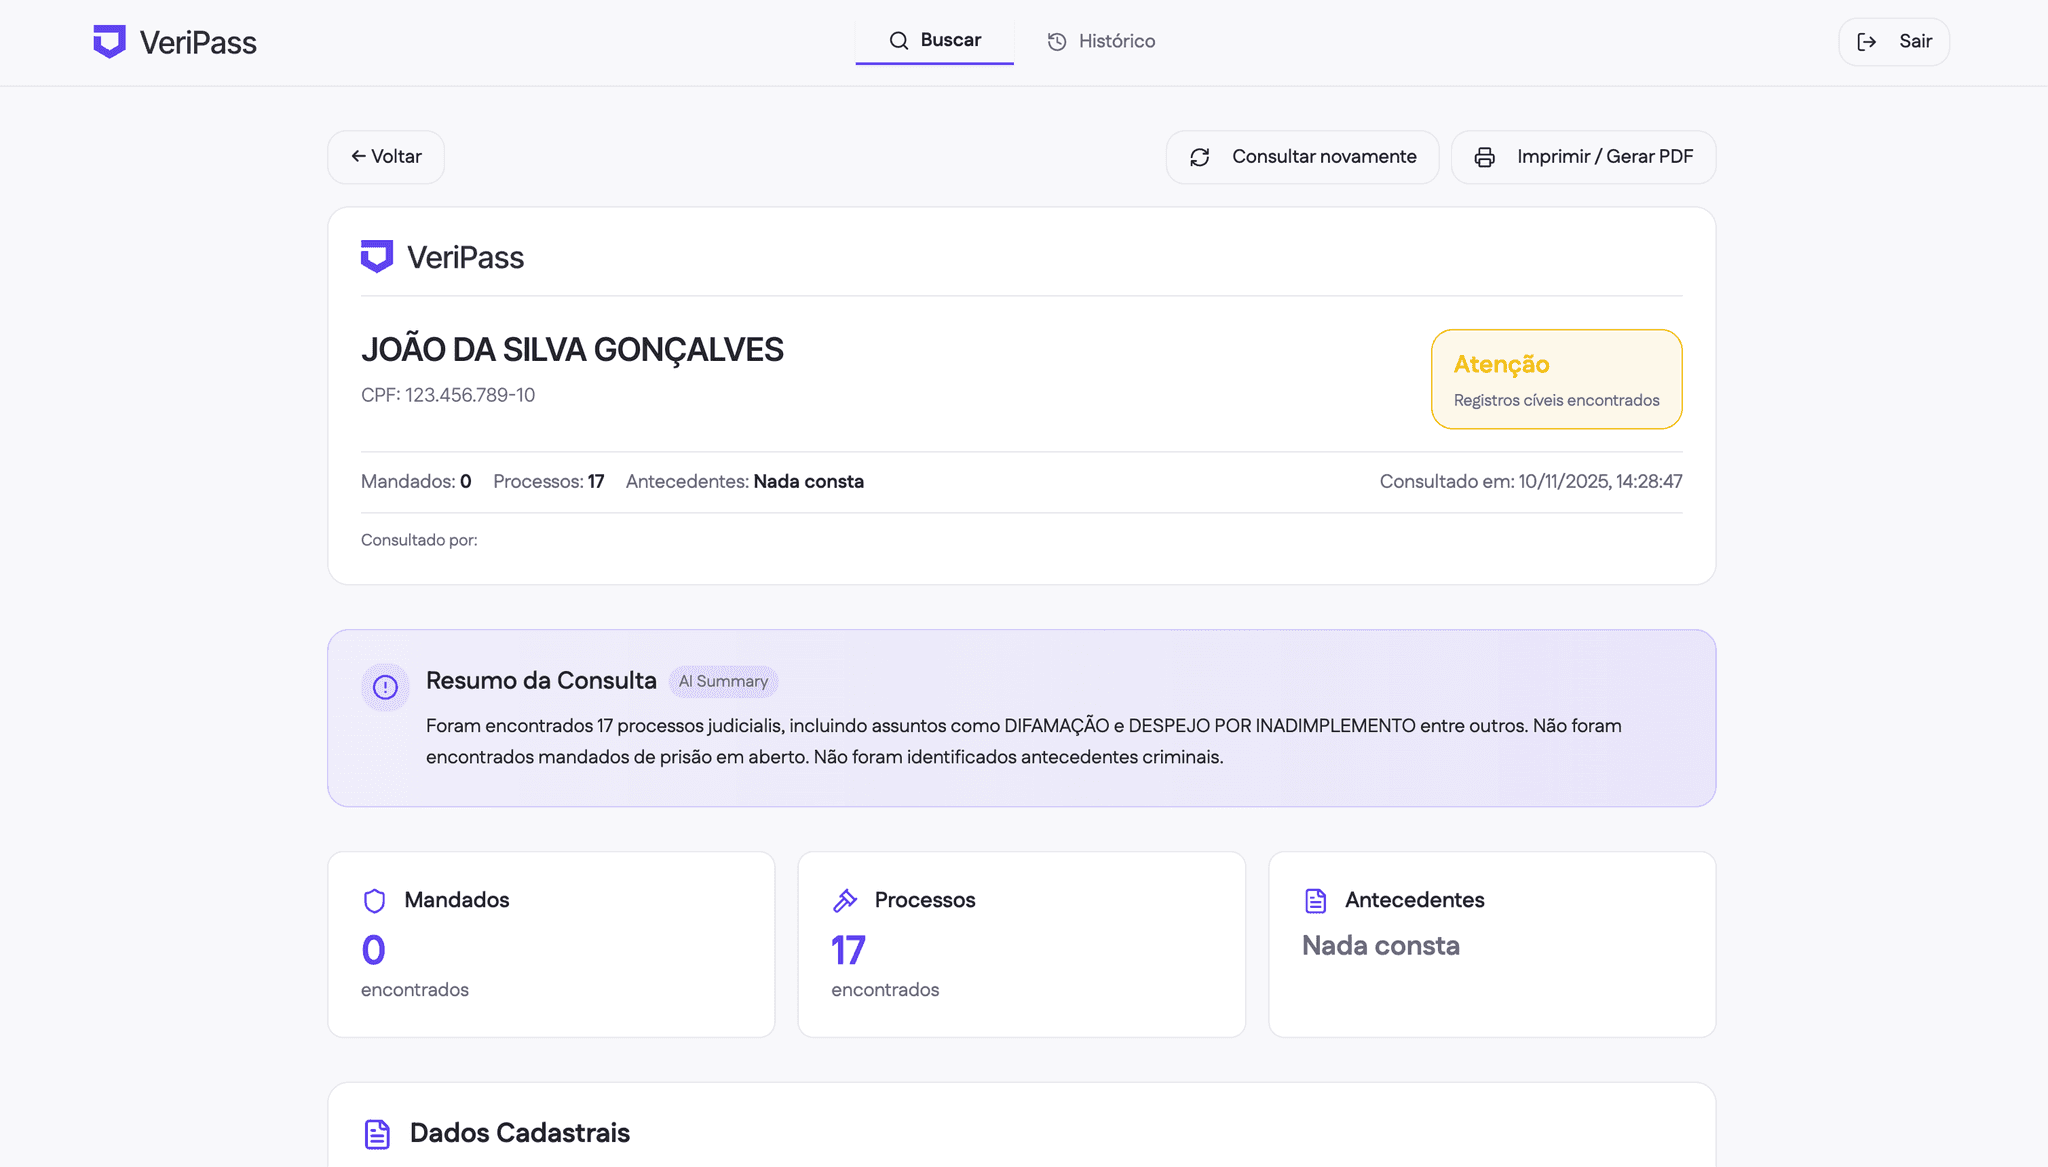2048x1167 pixels.
Task: Click the refresh icon in Consultar novamente
Action: [x=1199, y=157]
